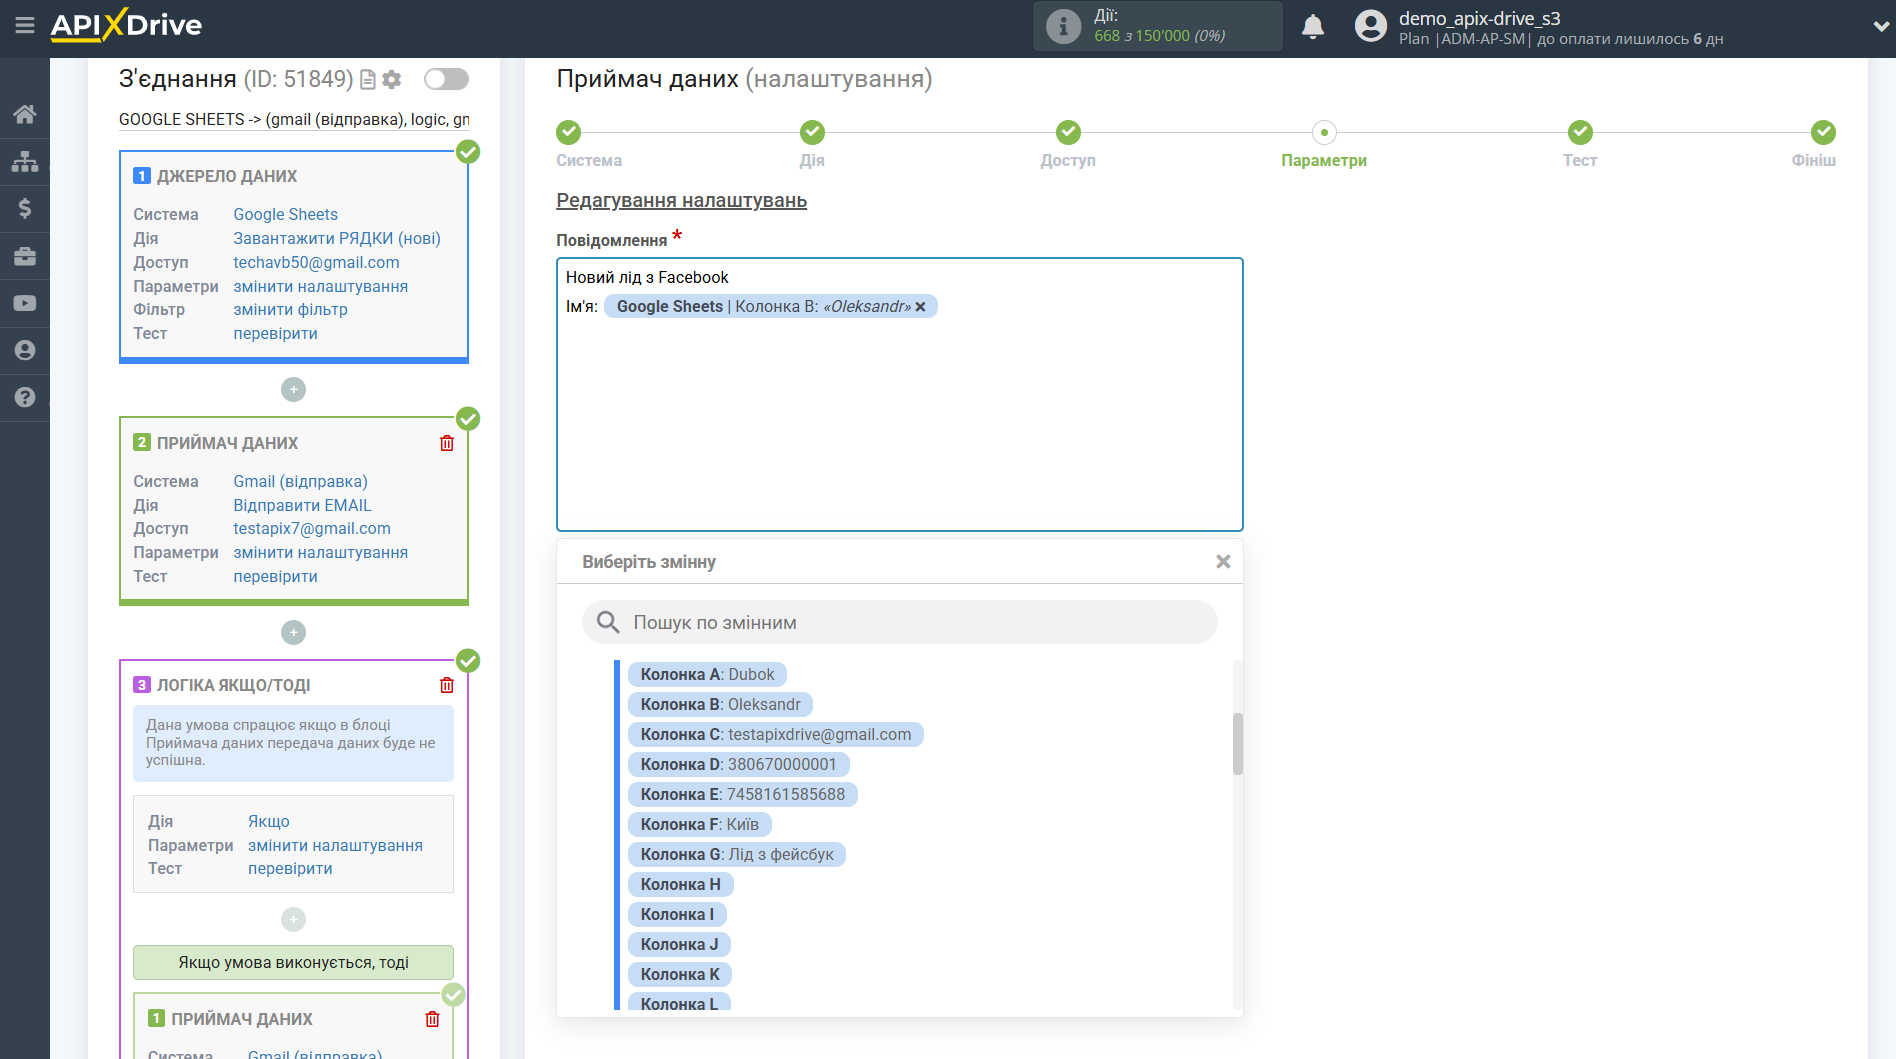
Task: Open video tutorials sidebar icon
Action: [x=25, y=303]
